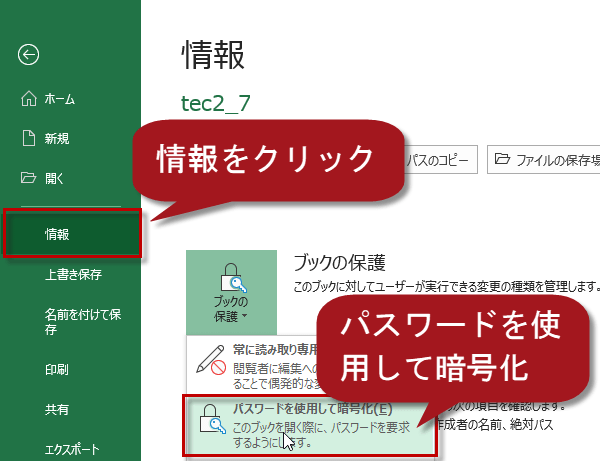Click the back arrow to exit backstage
The height and width of the screenshot is (461, 600).
click(x=29, y=54)
